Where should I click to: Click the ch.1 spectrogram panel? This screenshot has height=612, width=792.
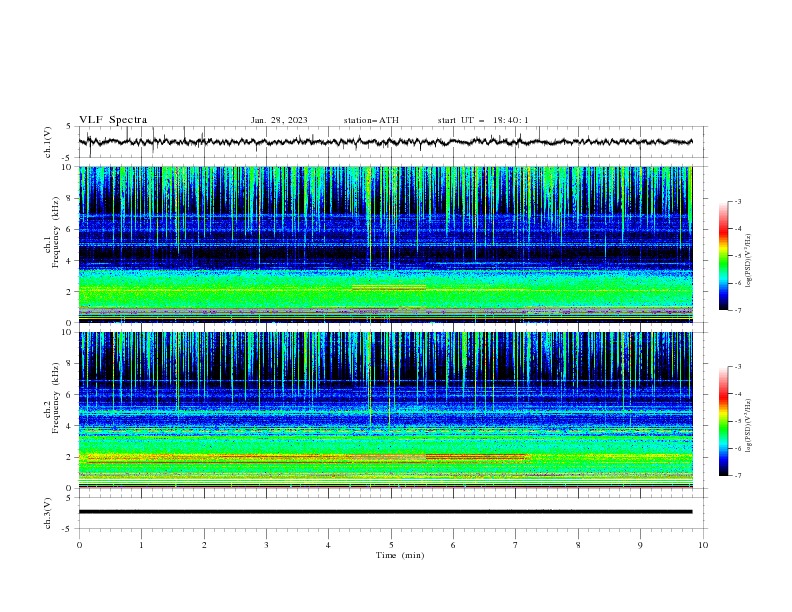(x=385, y=244)
